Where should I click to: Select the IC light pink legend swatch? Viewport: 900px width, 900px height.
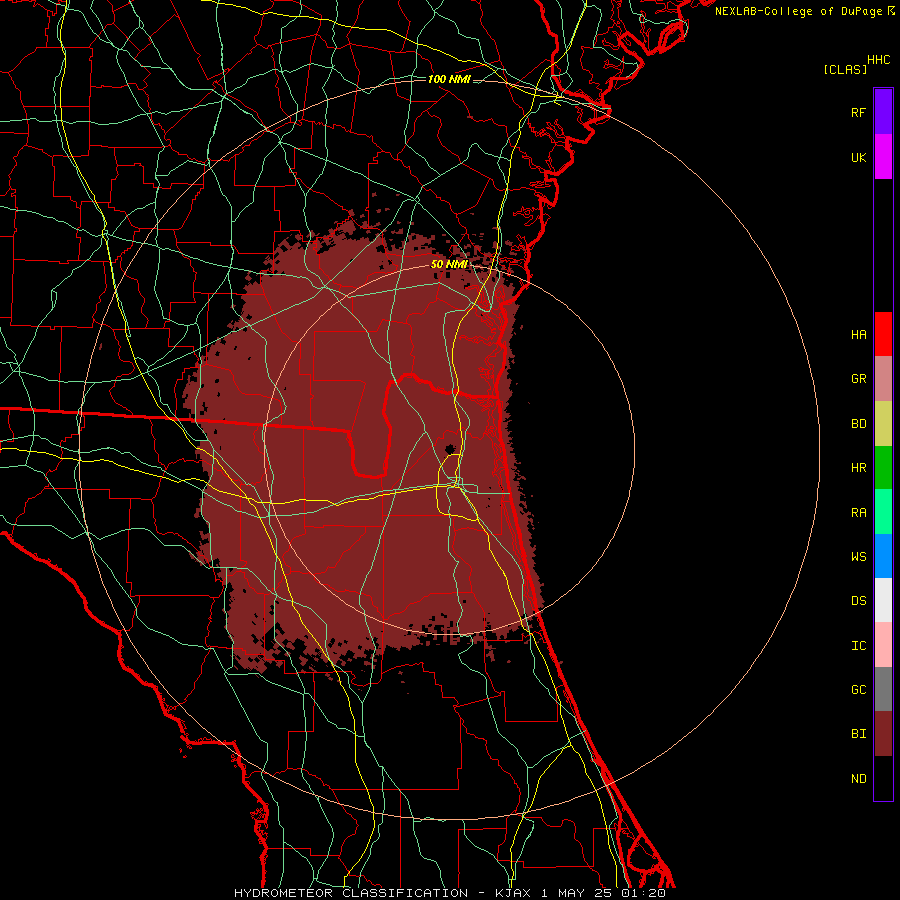883,645
